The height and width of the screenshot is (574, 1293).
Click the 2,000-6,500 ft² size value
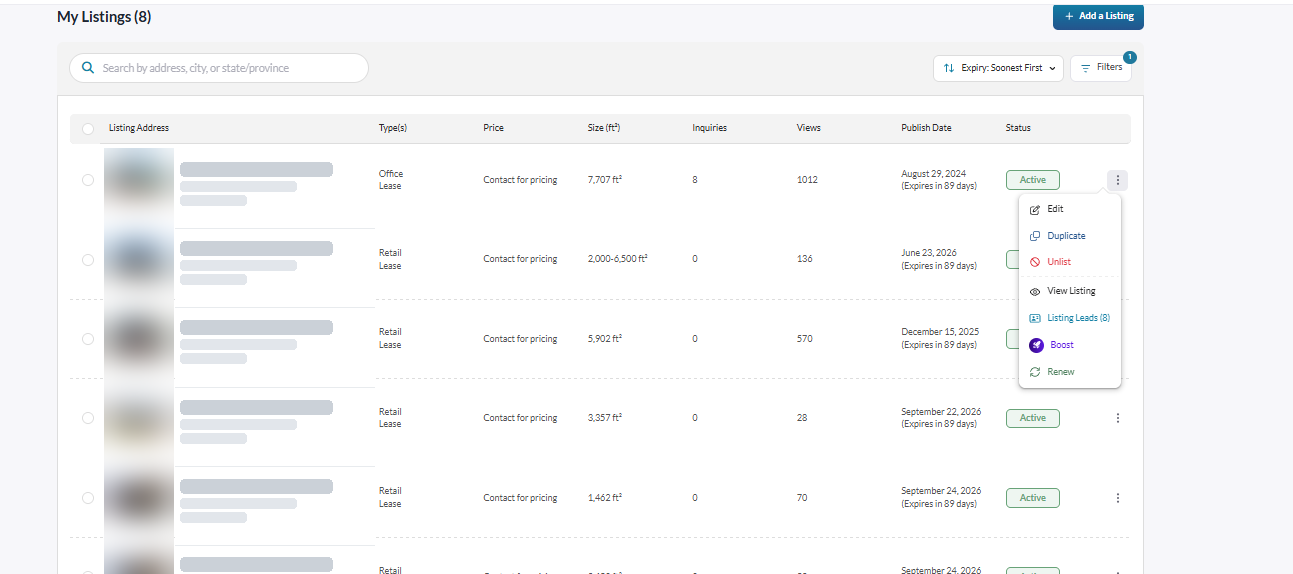coord(618,259)
